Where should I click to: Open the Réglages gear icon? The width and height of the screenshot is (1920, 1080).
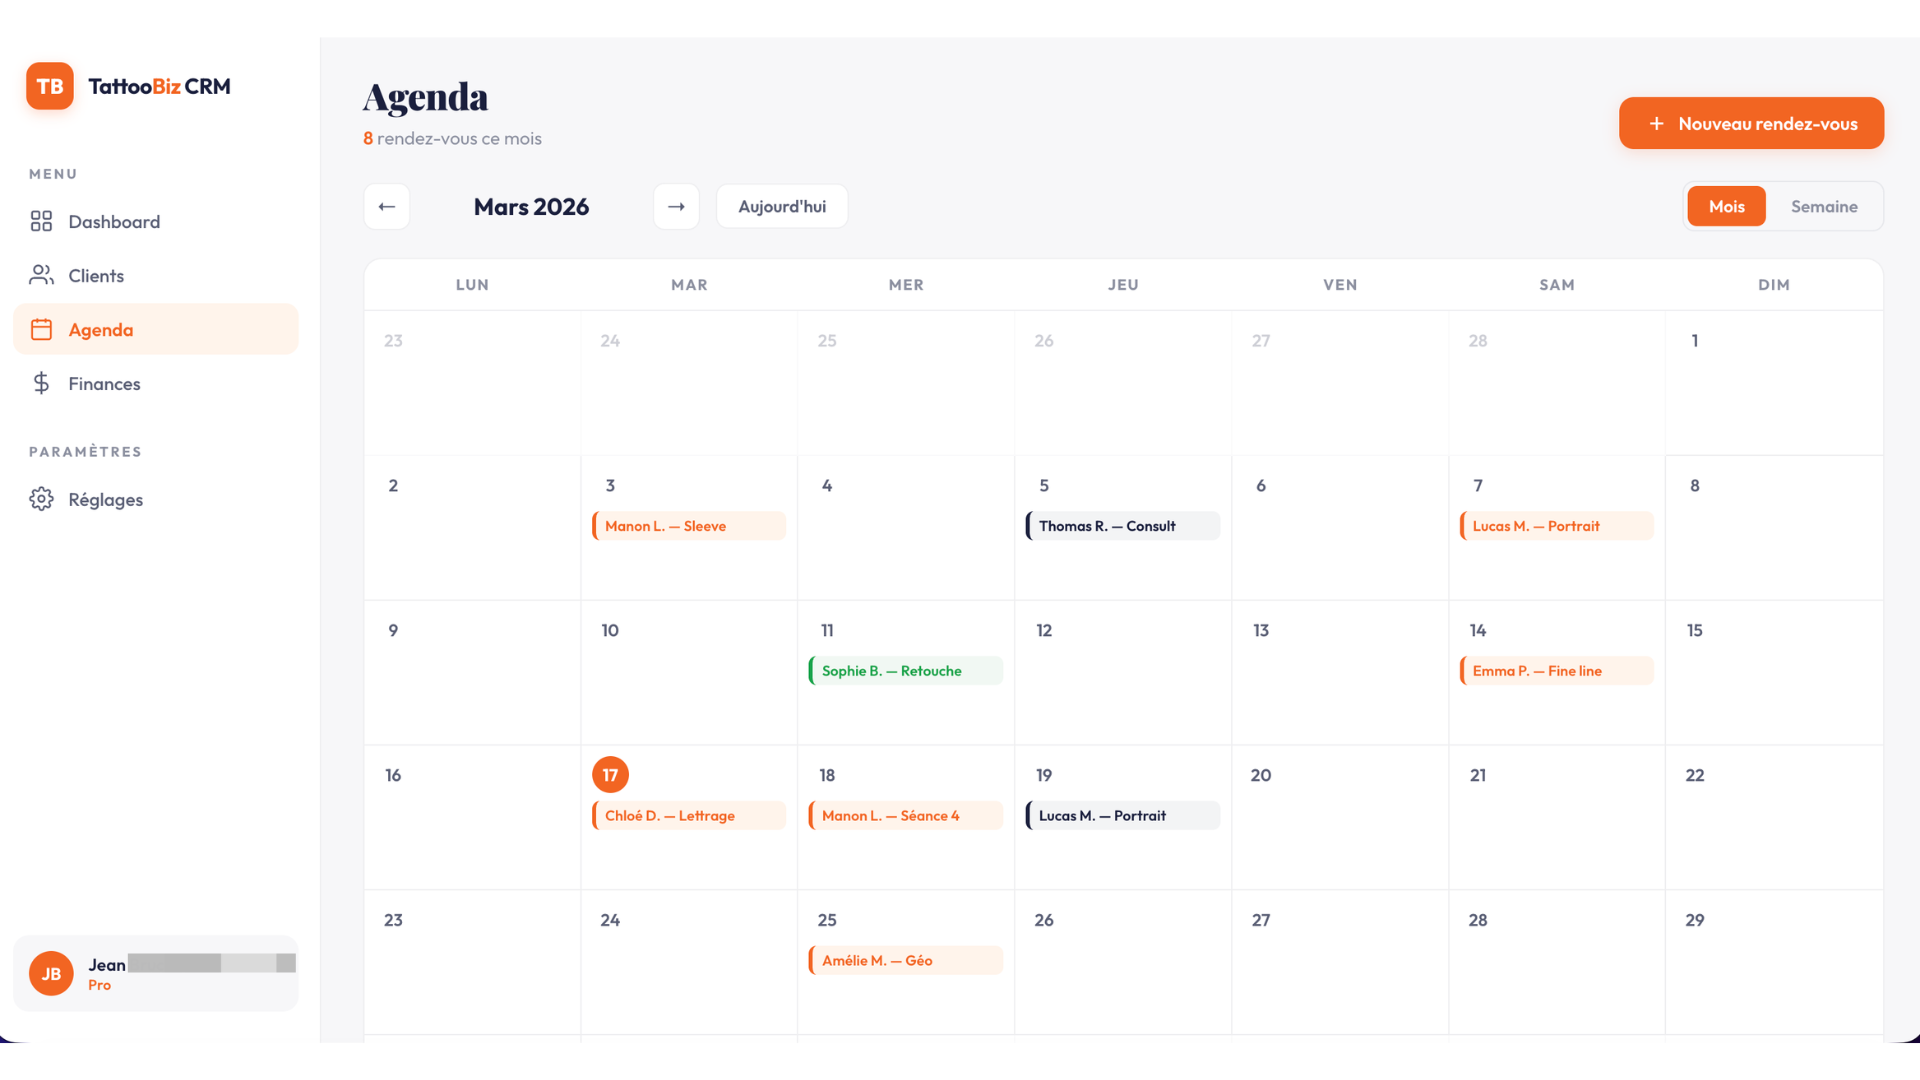click(41, 499)
